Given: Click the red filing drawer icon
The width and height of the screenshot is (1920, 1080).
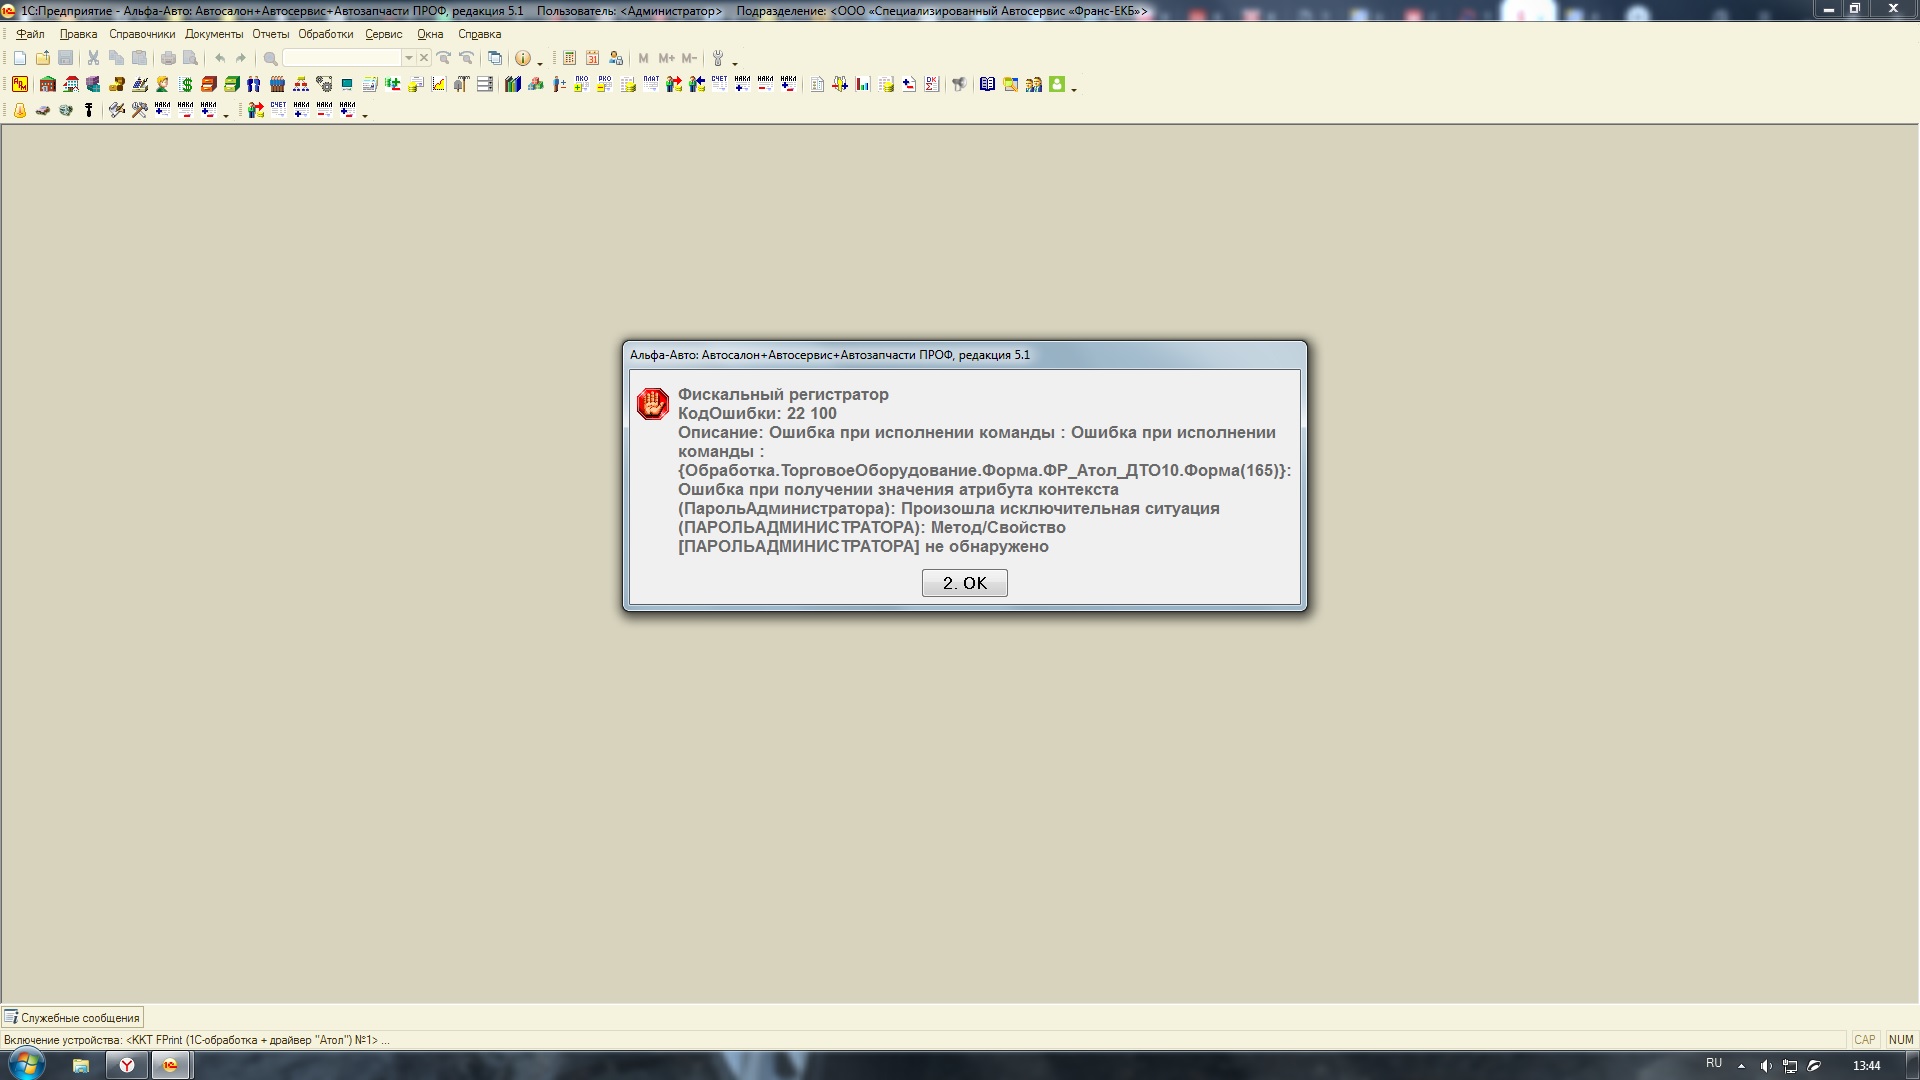Looking at the screenshot, I should click(x=209, y=84).
